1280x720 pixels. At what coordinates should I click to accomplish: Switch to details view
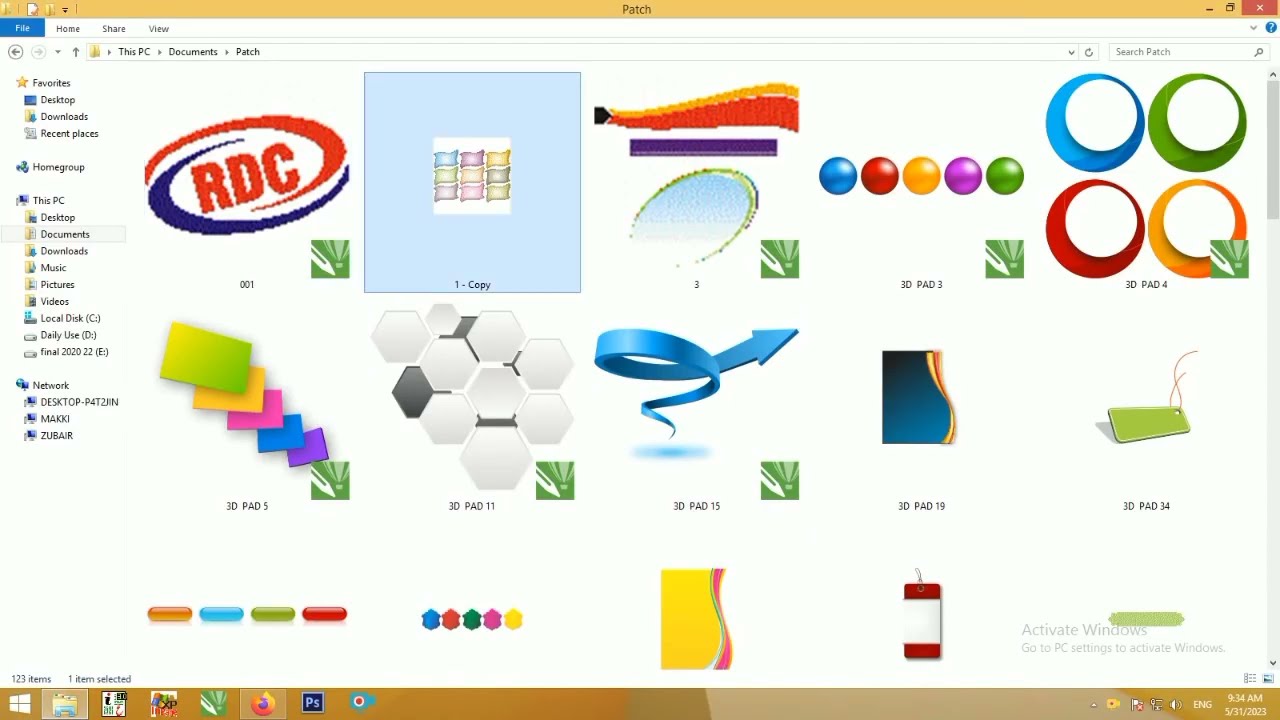point(1250,679)
